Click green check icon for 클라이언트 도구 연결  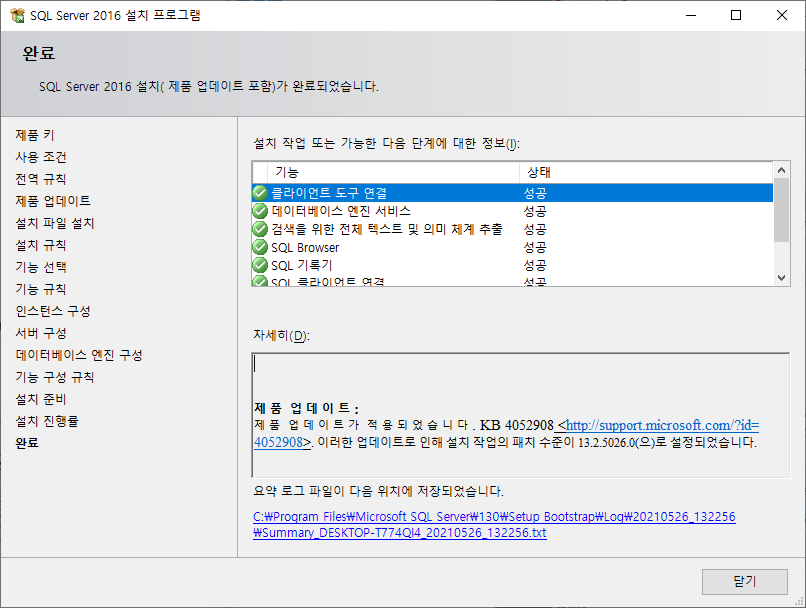[260, 193]
